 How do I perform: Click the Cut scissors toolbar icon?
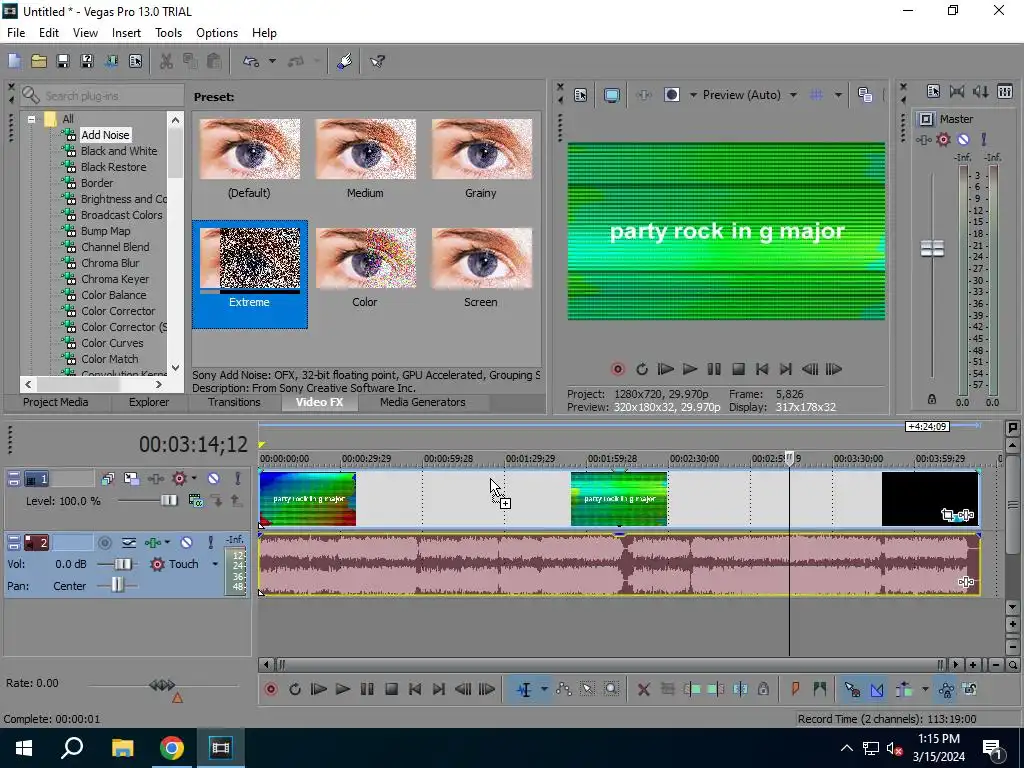(167, 61)
